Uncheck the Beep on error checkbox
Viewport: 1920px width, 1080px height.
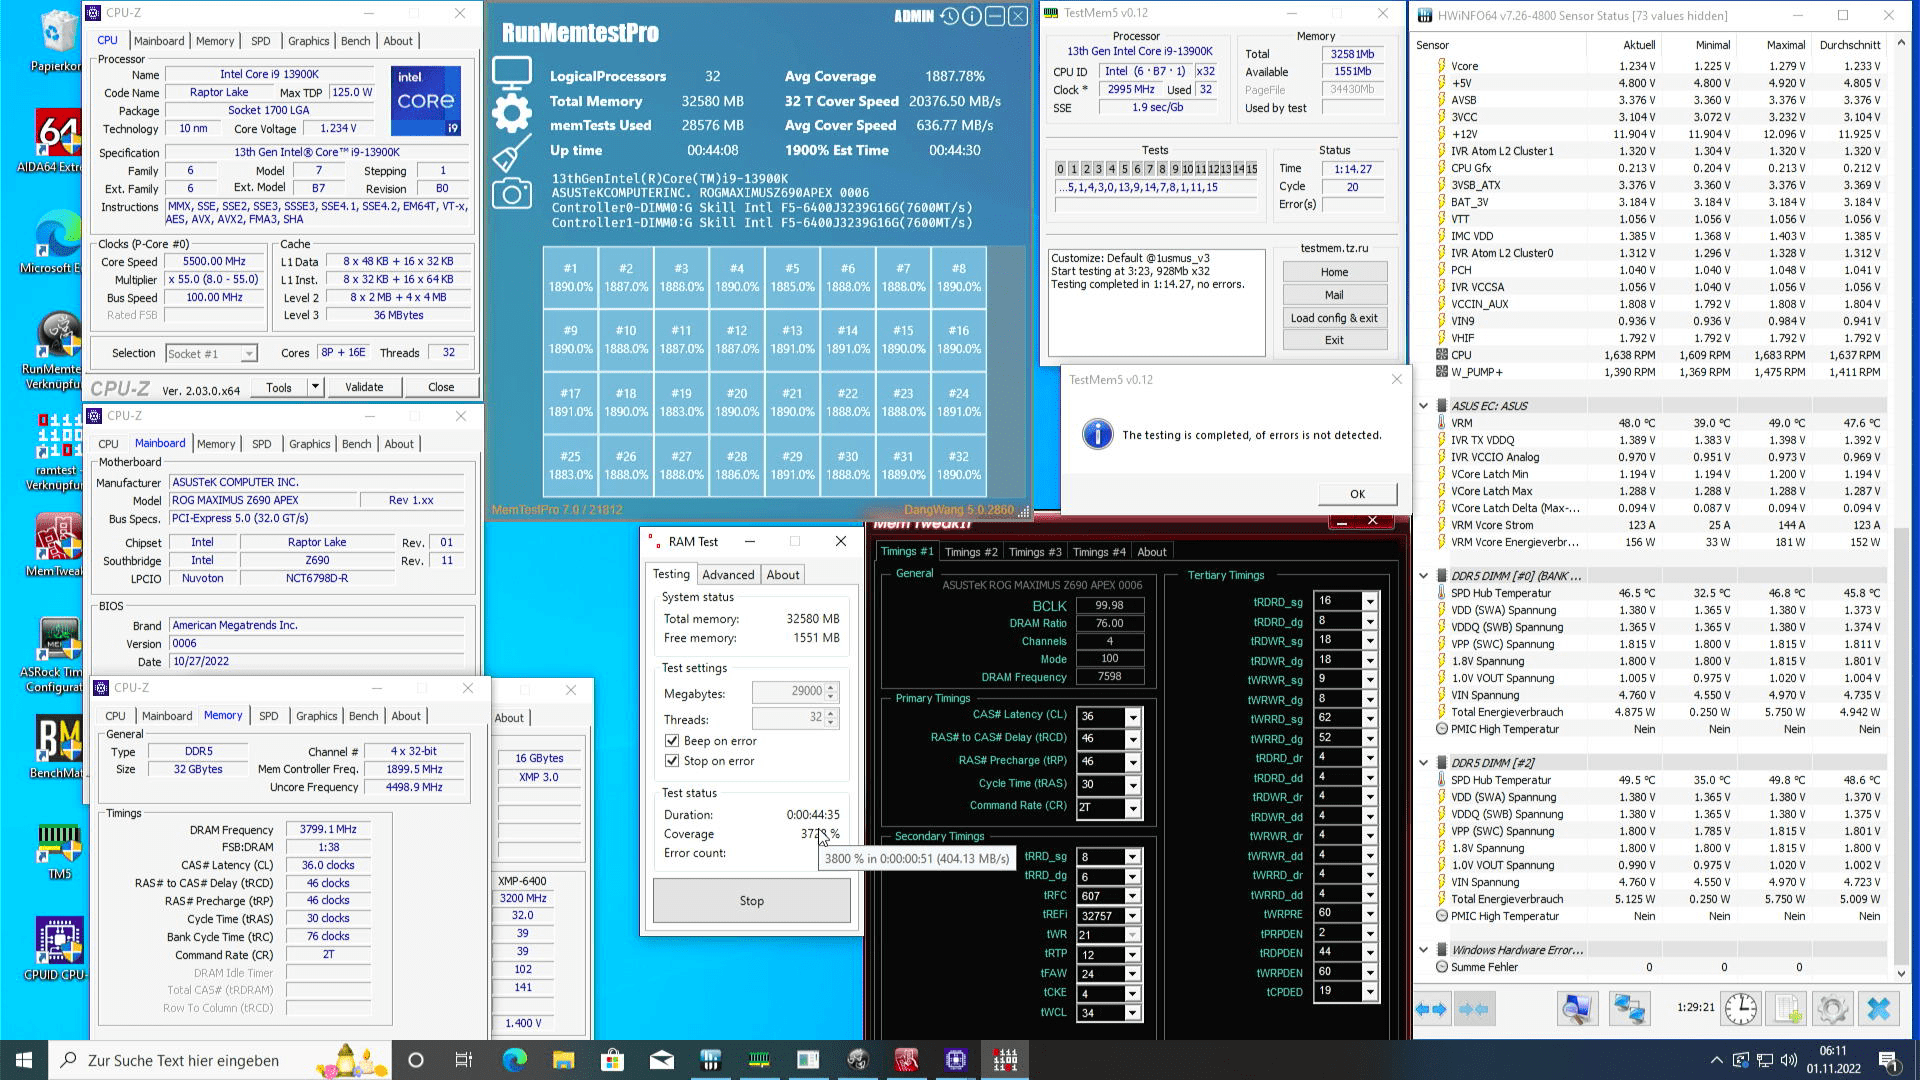tap(672, 741)
